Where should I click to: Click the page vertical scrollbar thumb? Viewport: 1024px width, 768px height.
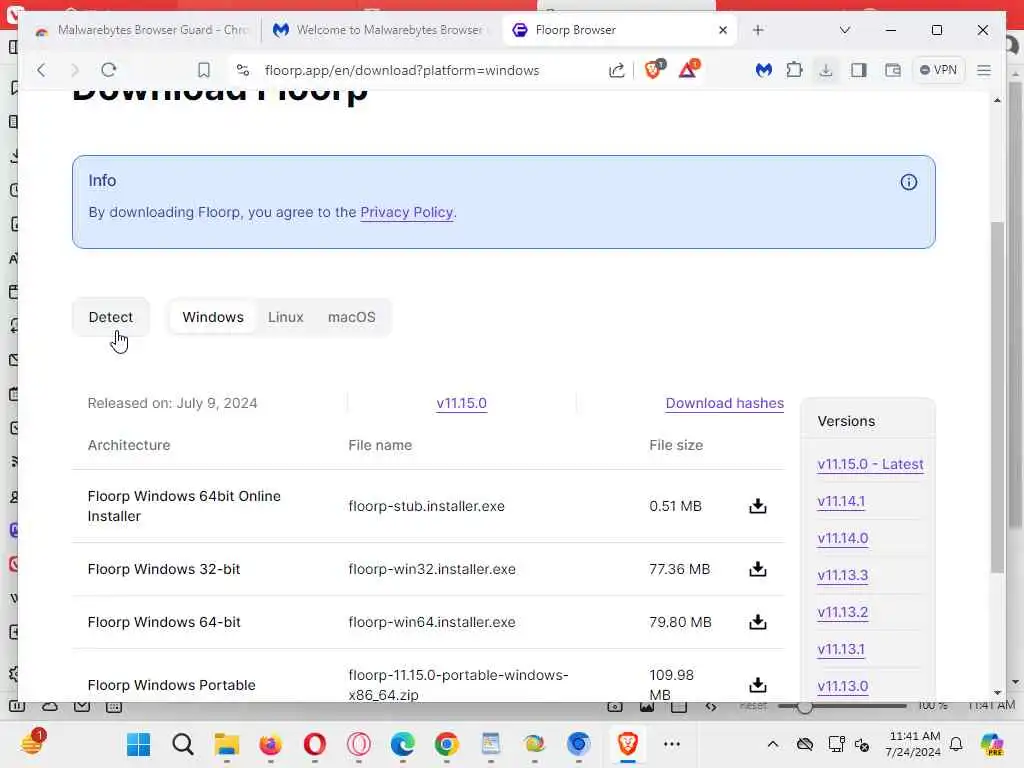997,397
